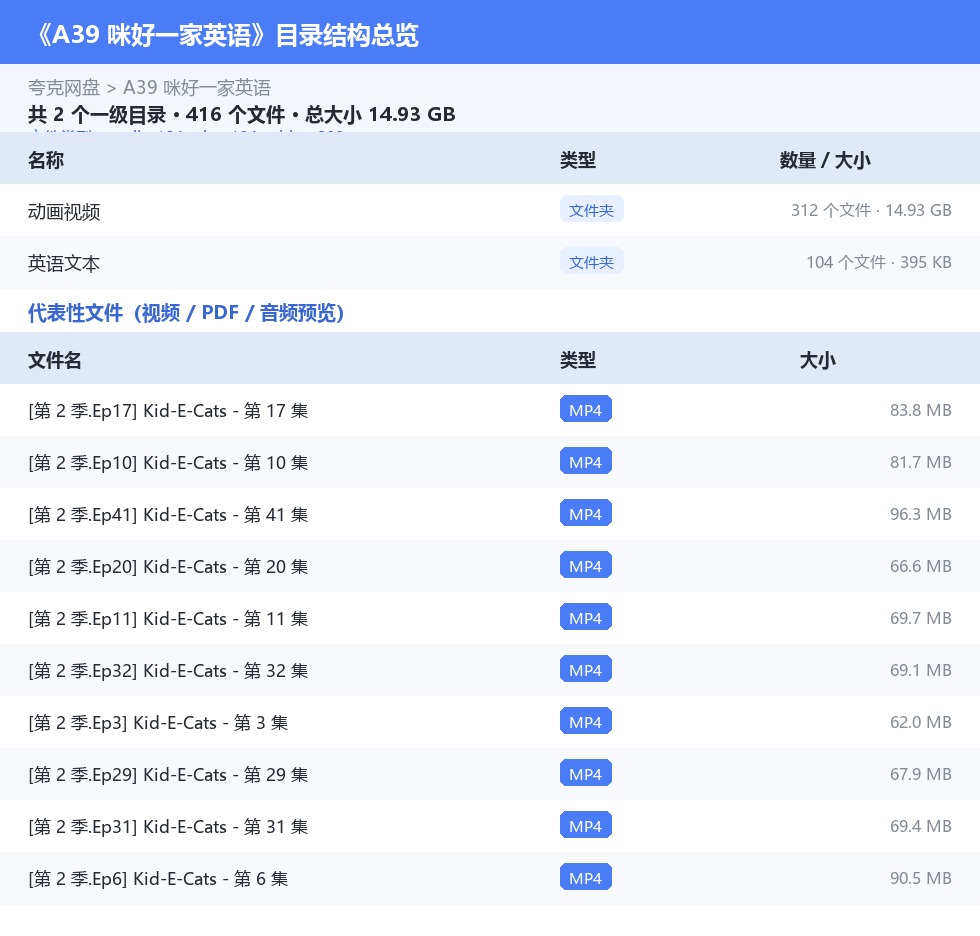Click MP4 badge for 第 11 集

click(x=586, y=617)
